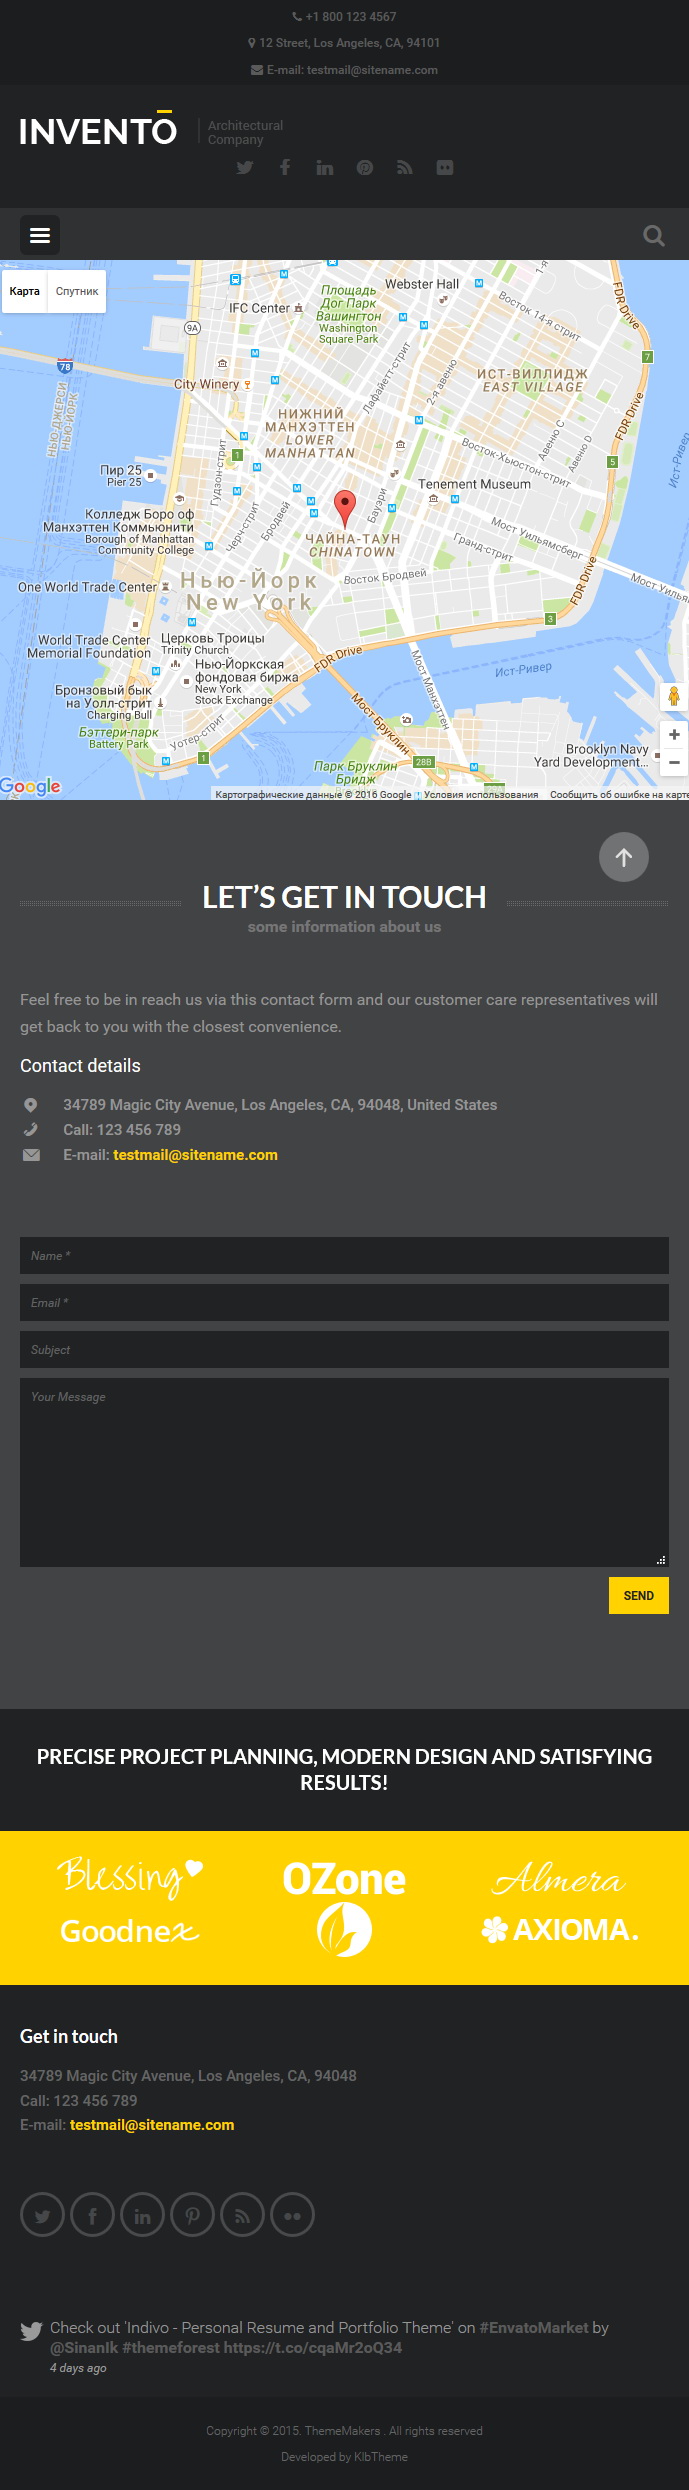Image resolution: width=689 pixels, height=2490 pixels.
Task: Focus the Name input field
Action: tap(344, 1255)
